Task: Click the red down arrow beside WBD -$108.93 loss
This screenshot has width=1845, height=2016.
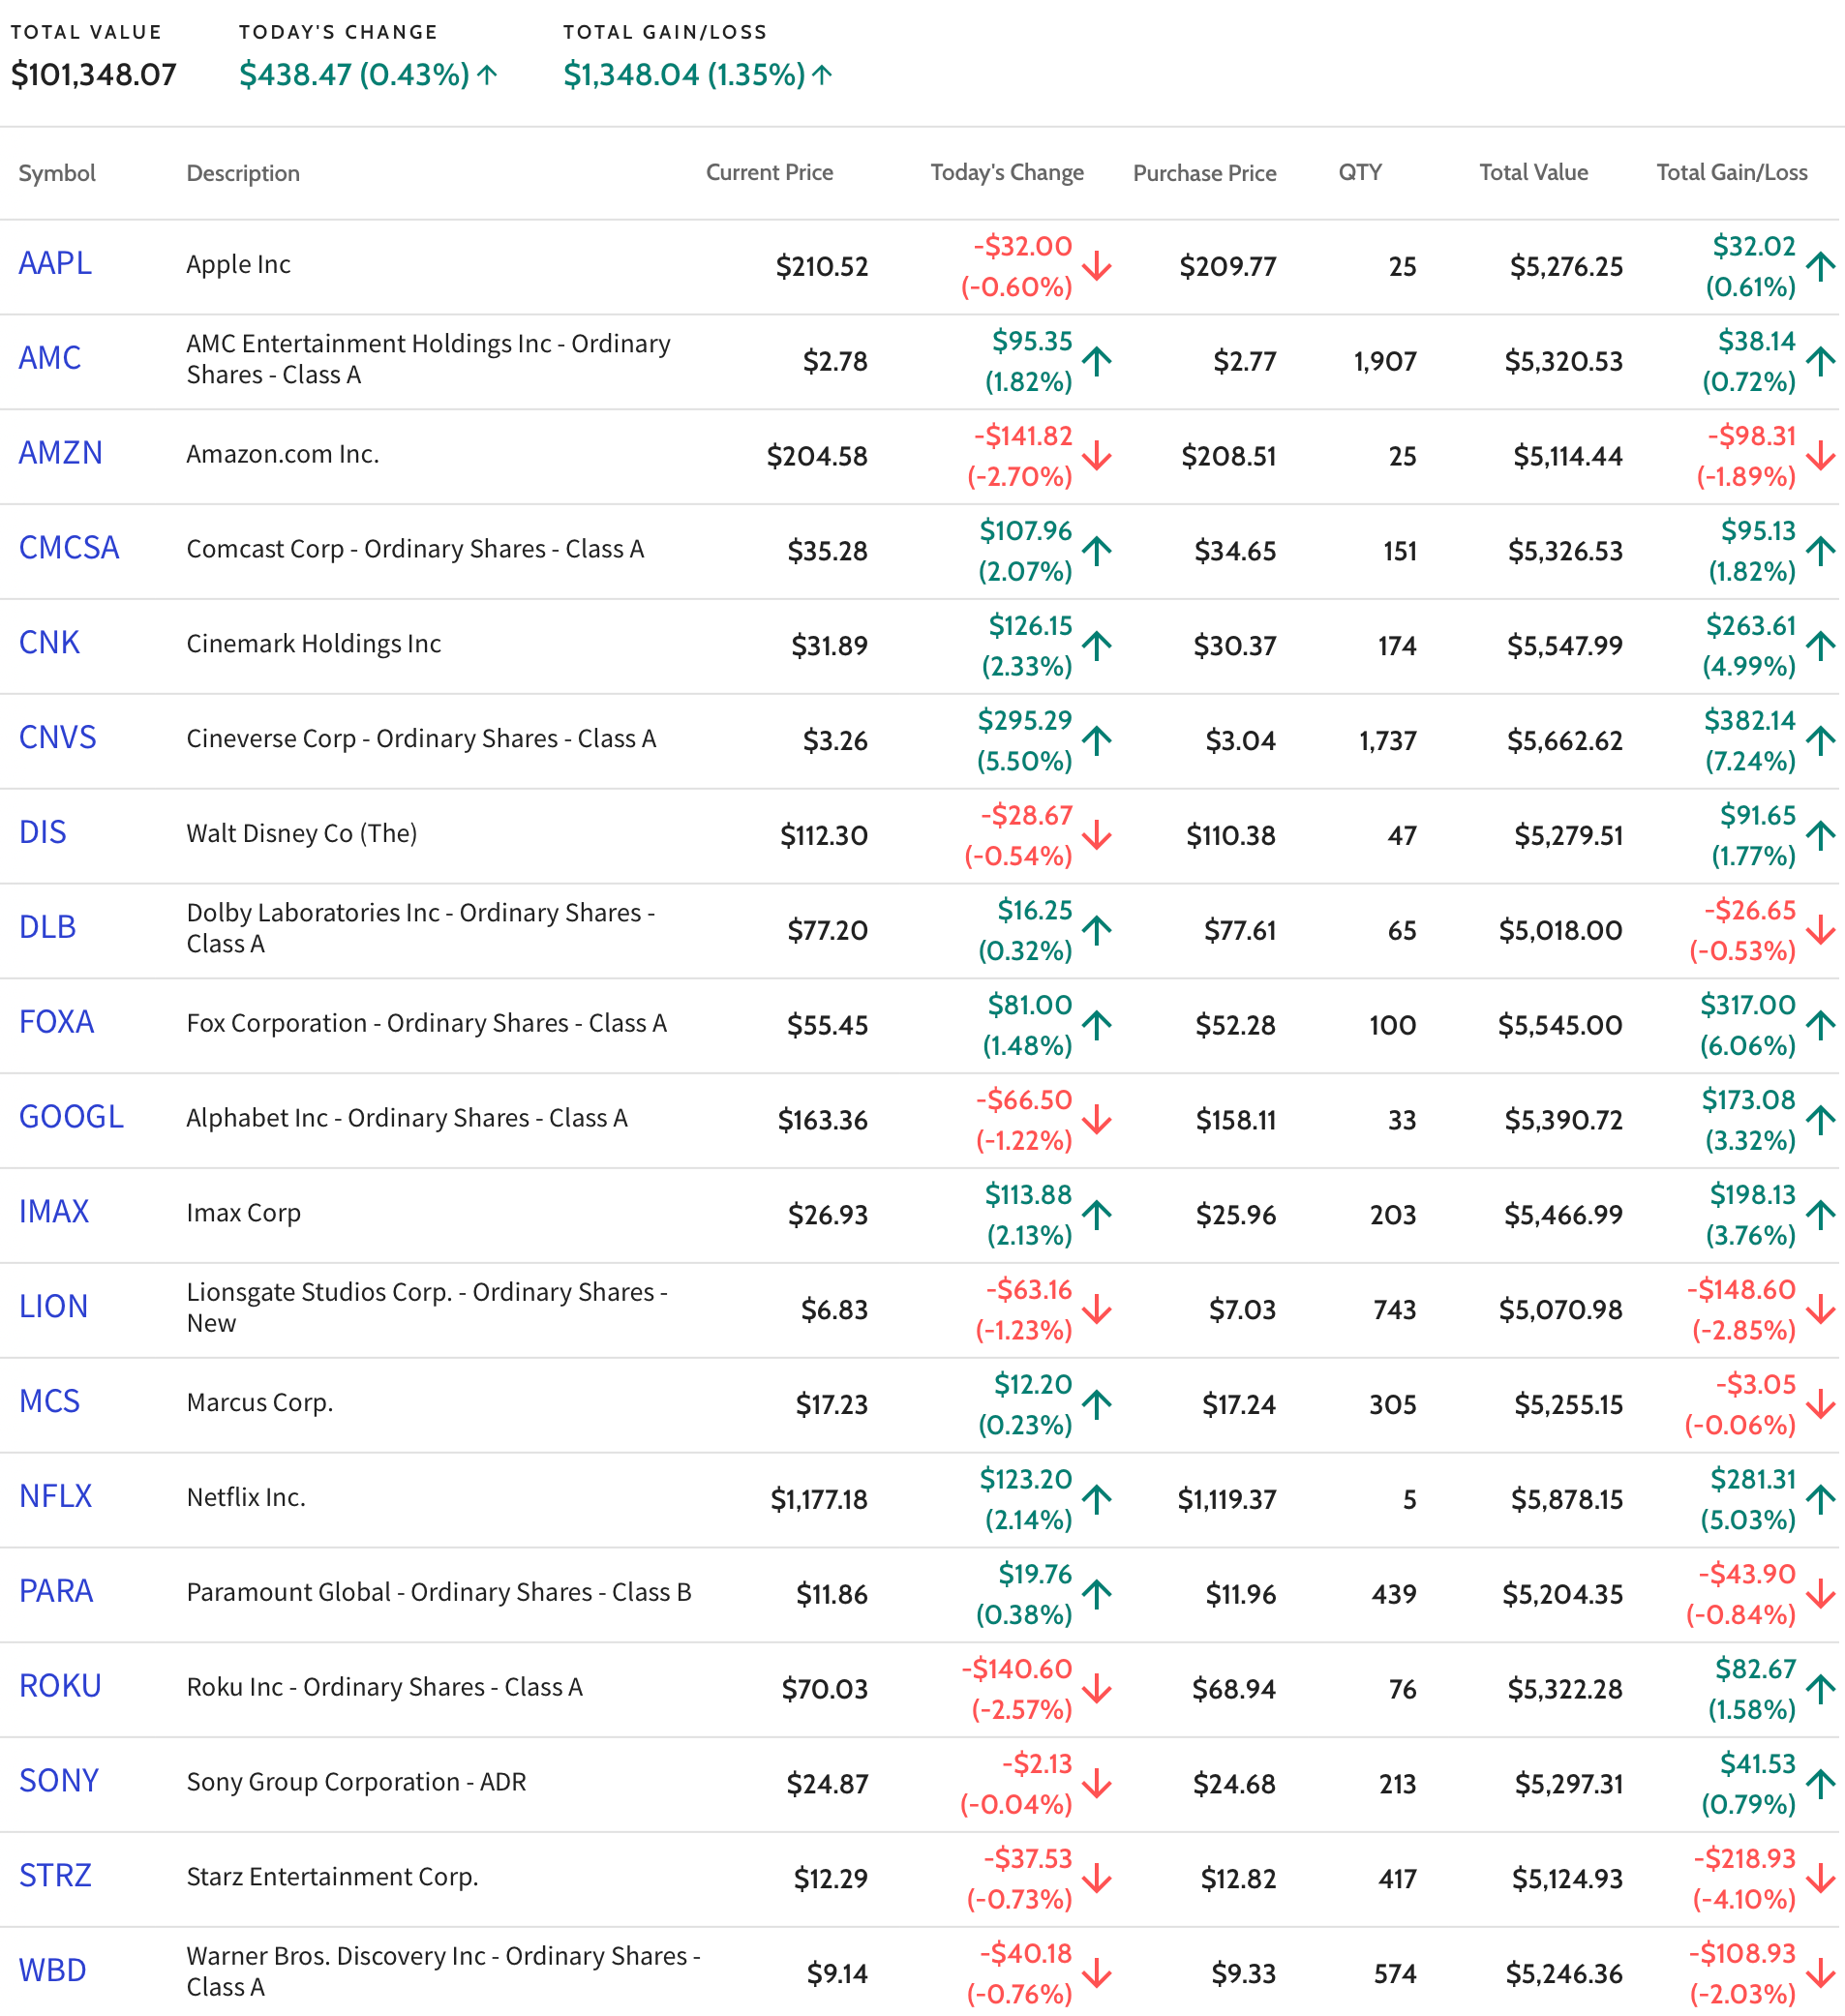Action: 1821,1975
